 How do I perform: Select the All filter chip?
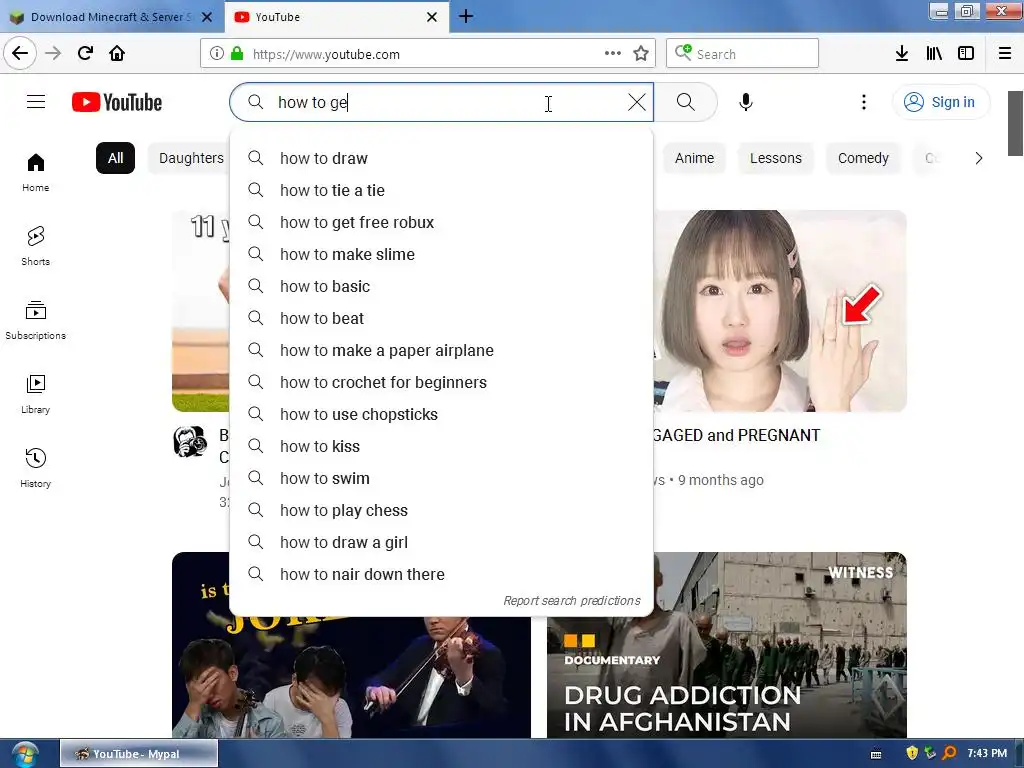(116, 158)
